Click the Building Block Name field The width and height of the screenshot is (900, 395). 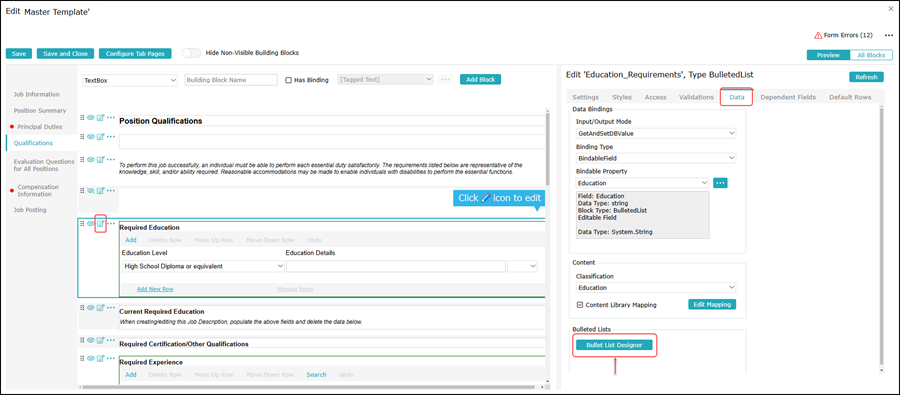tap(231, 80)
